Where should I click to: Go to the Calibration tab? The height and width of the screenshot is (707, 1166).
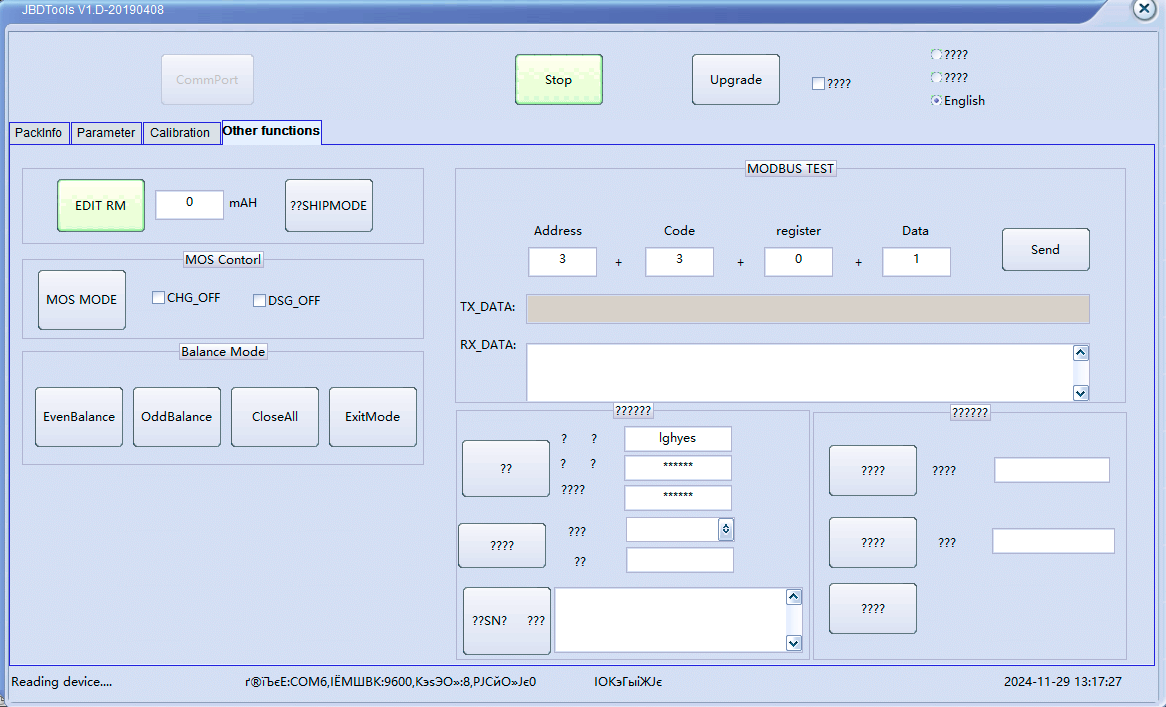[181, 133]
